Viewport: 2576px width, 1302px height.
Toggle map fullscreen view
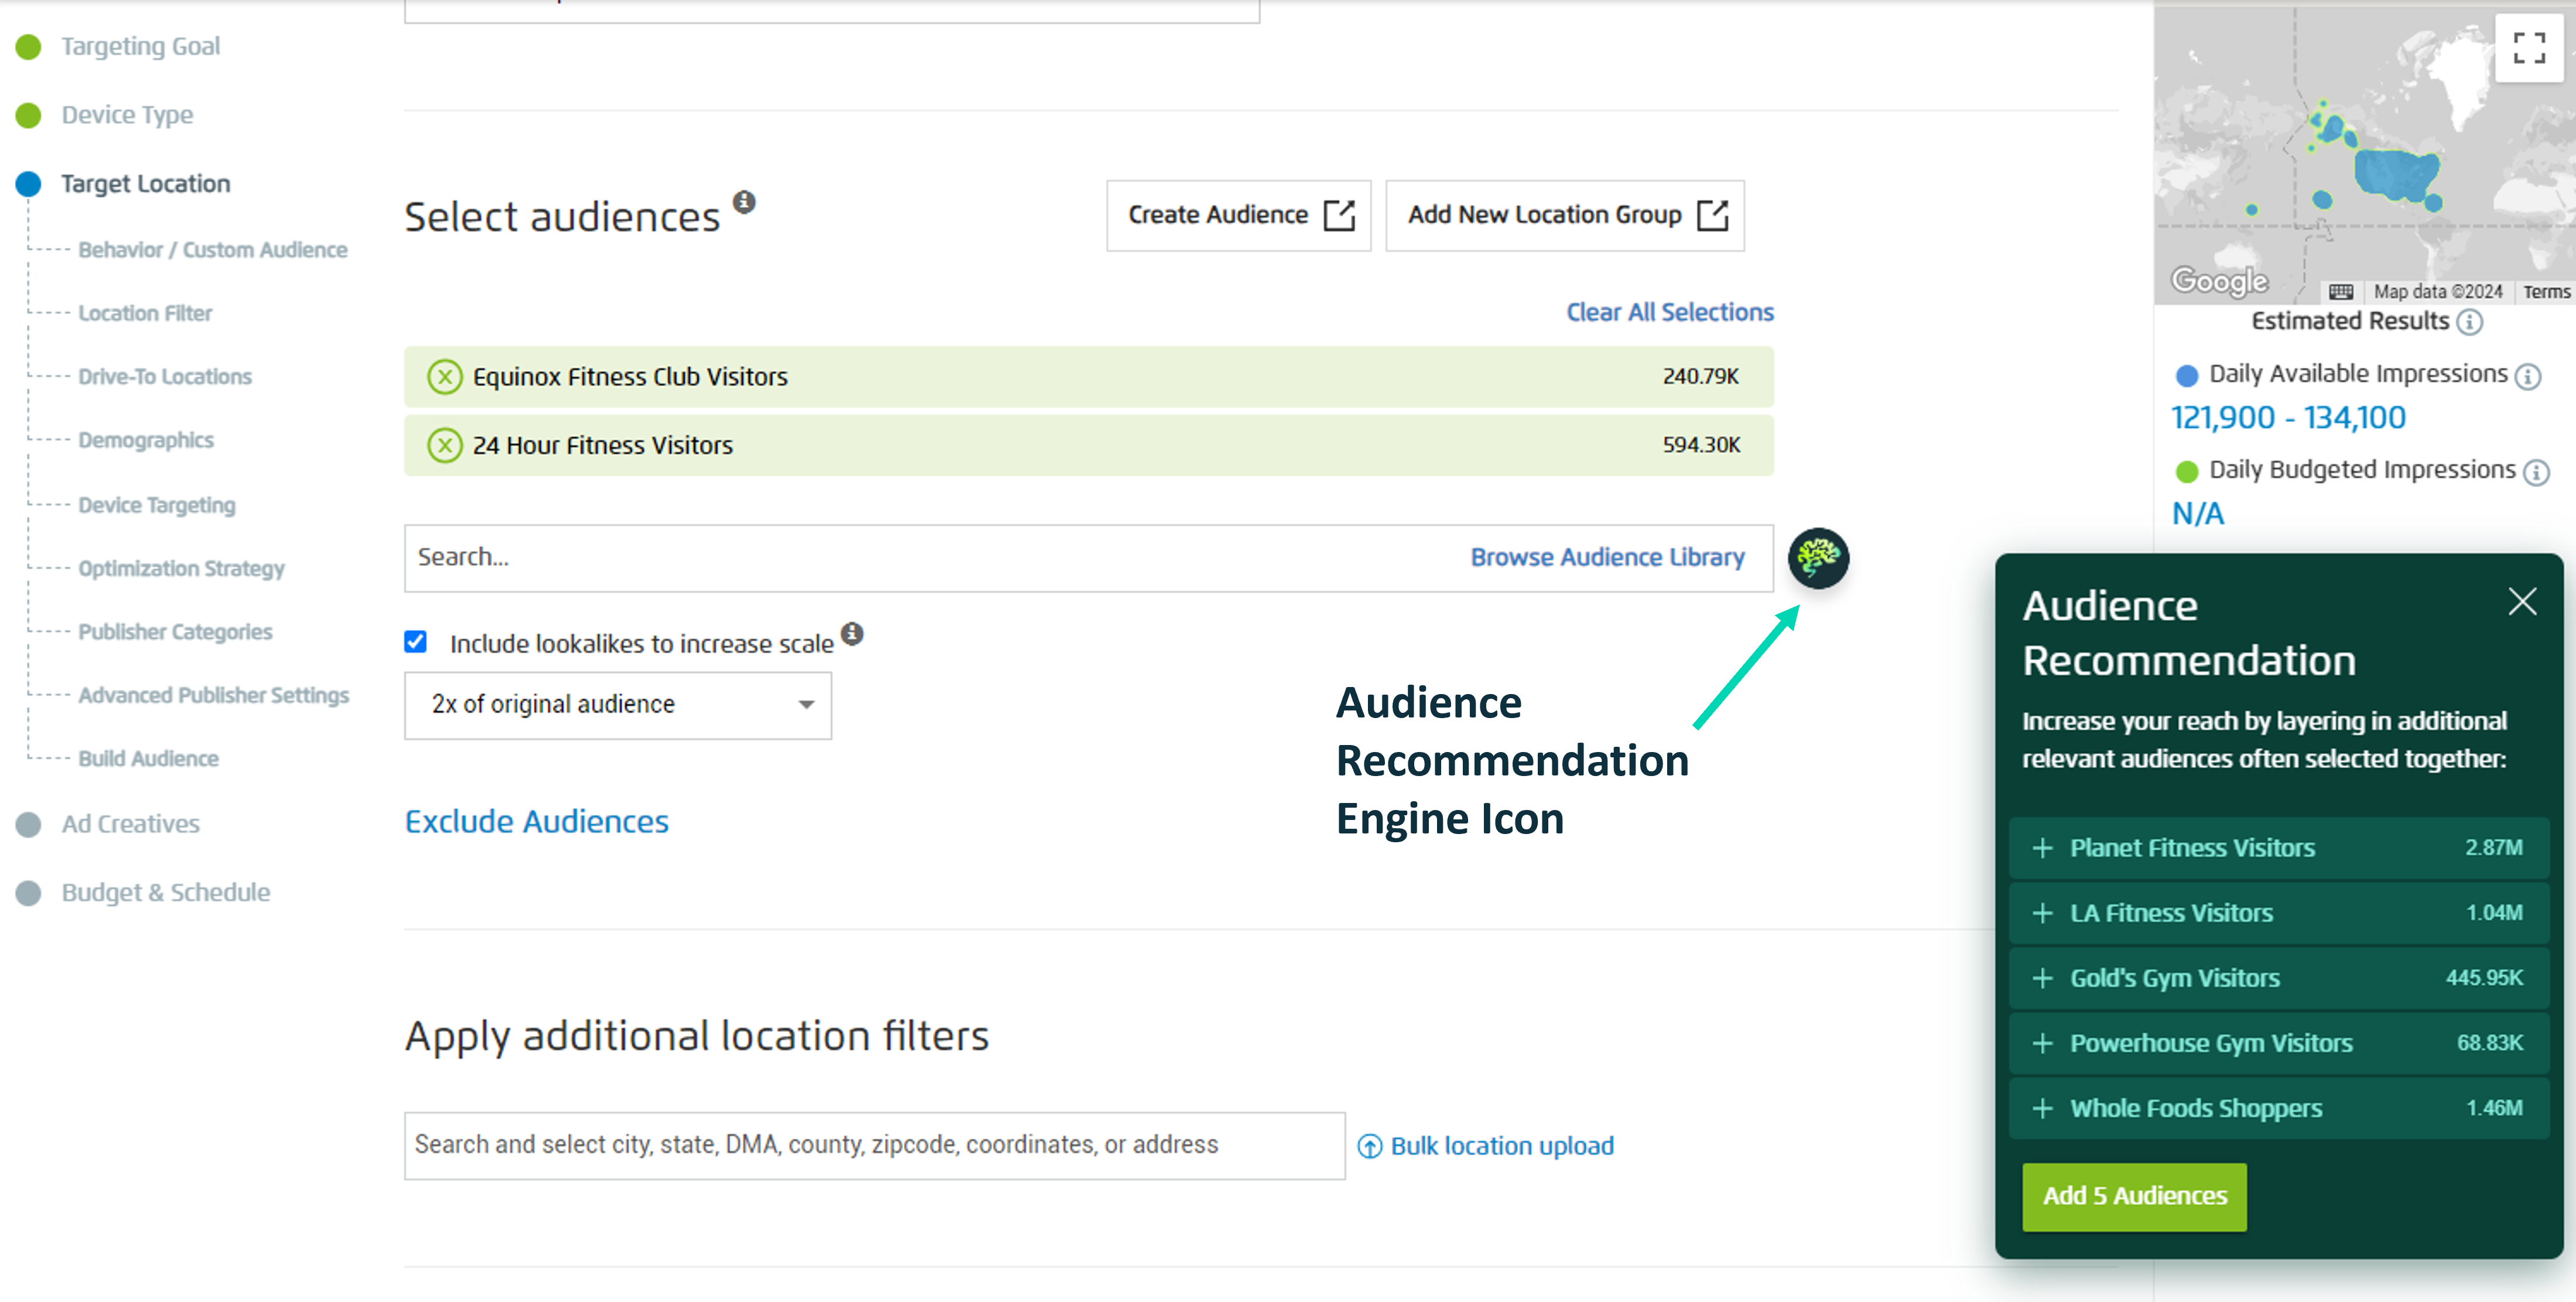coord(2528,47)
